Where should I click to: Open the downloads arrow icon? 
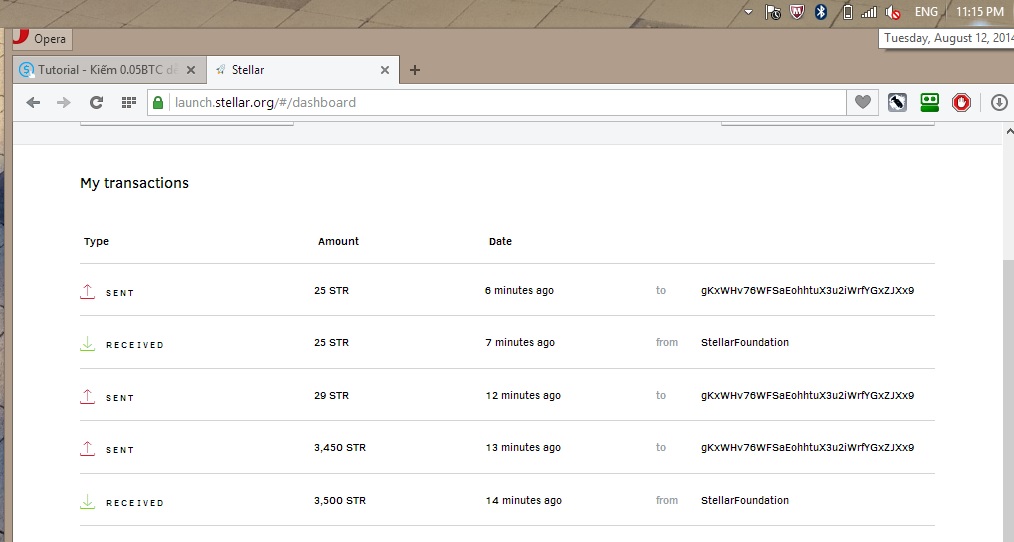pos(999,102)
